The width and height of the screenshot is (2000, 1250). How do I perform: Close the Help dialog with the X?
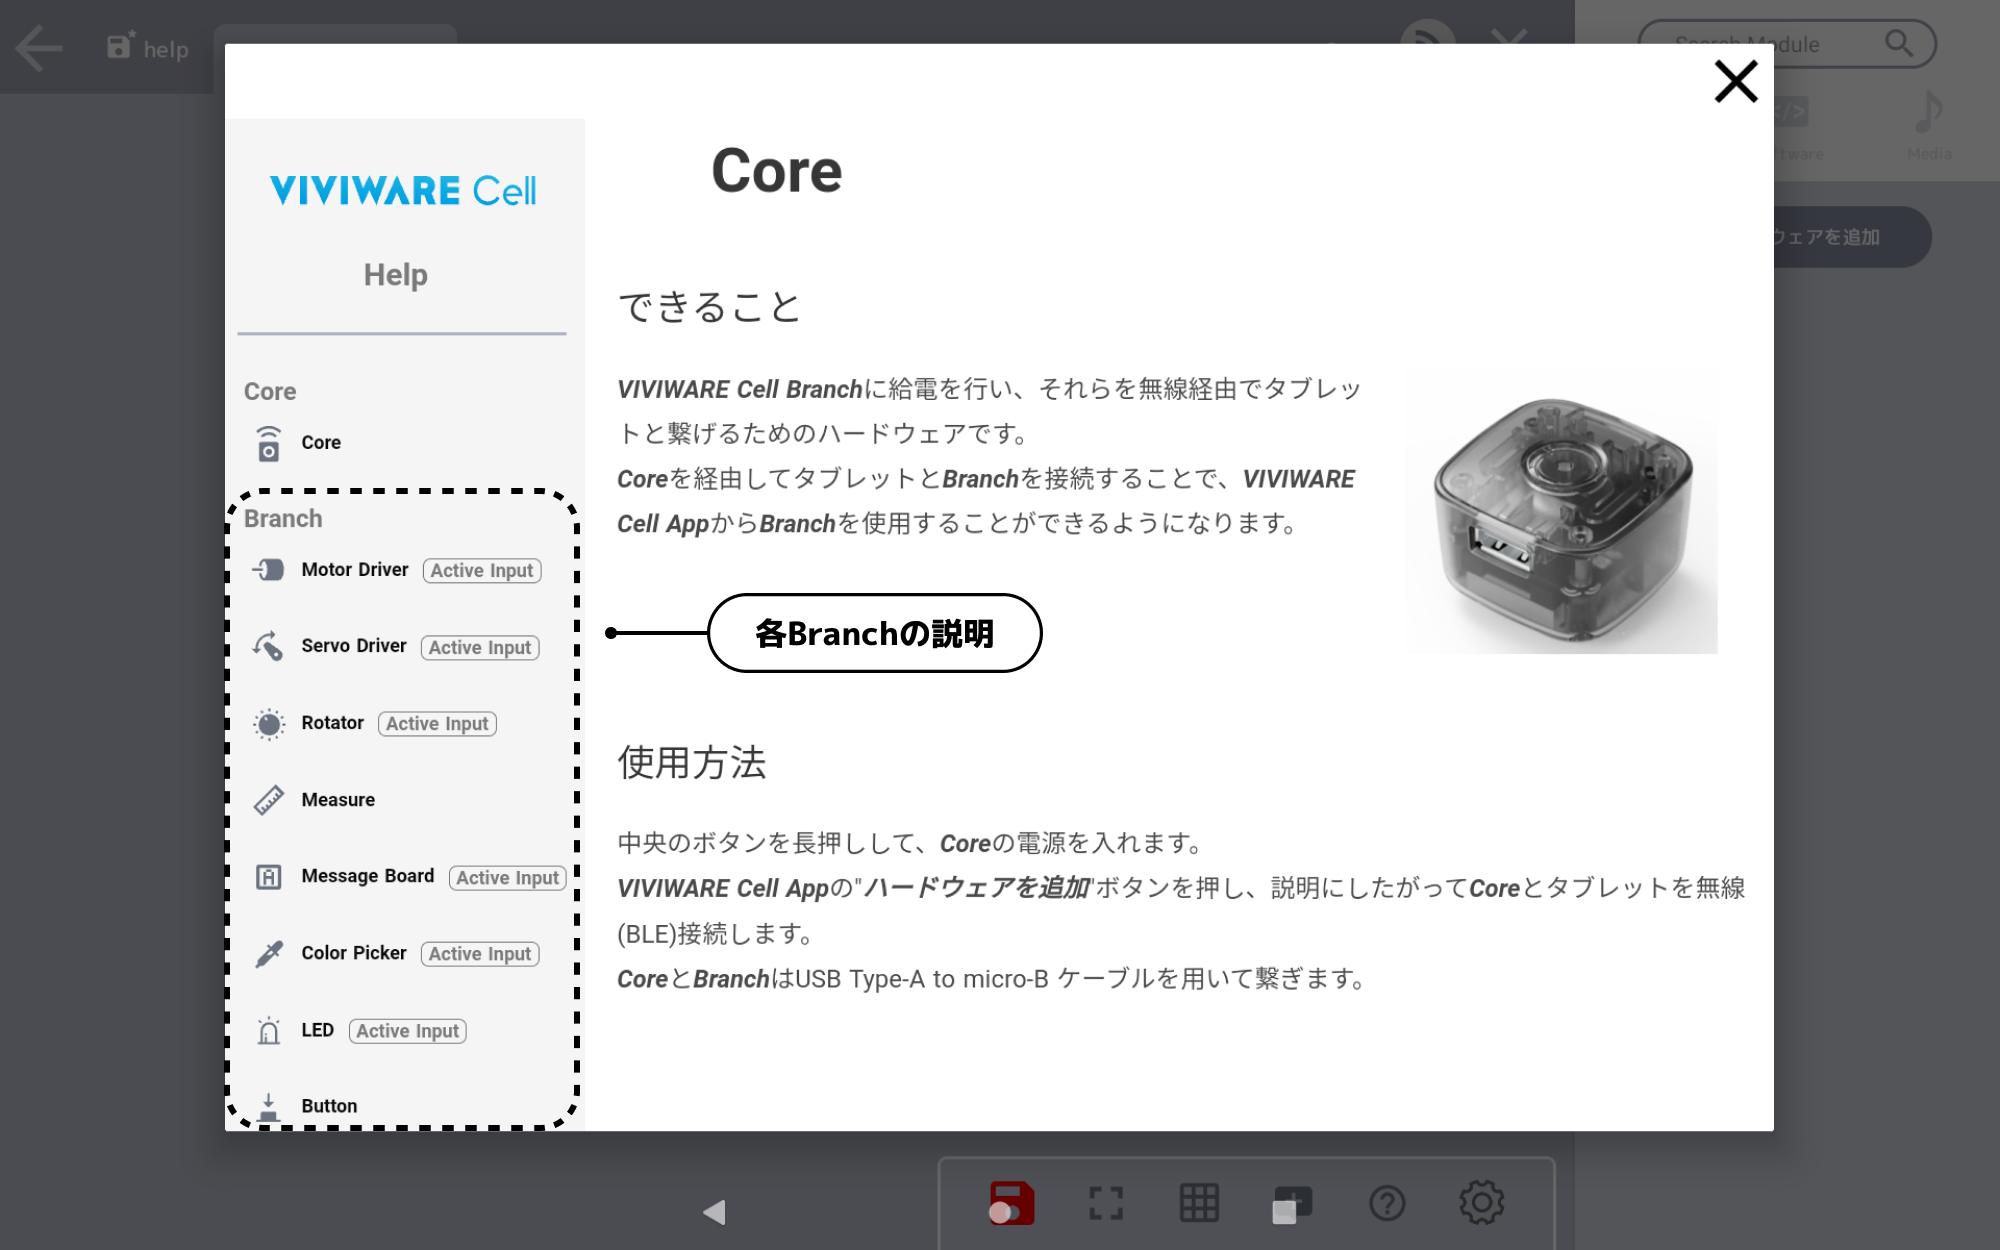tap(1735, 81)
